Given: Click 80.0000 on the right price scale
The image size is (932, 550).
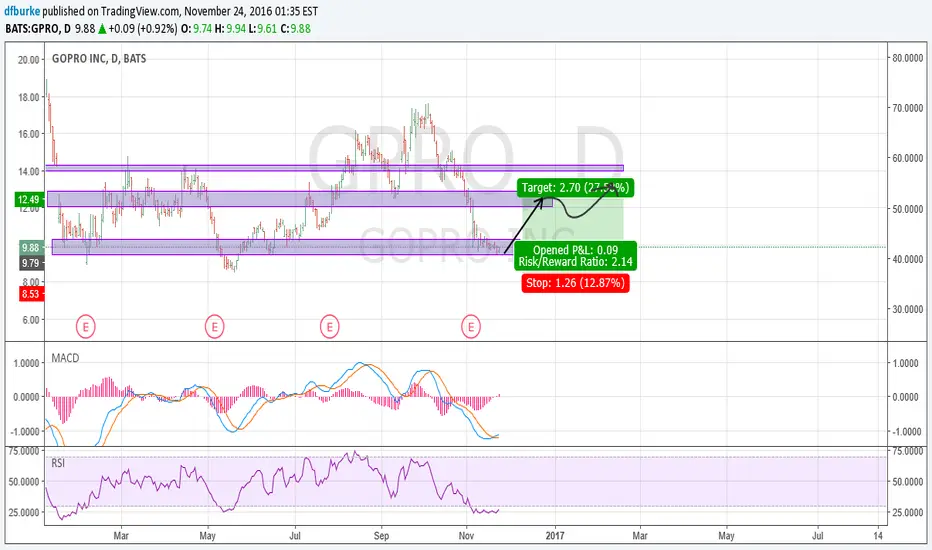Looking at the screenshot, I should coord(908,58).
